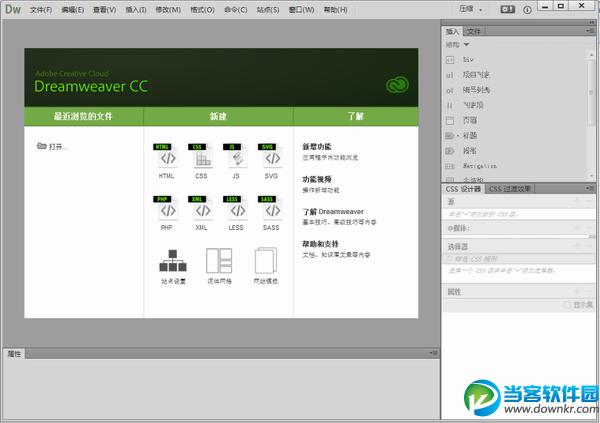Open the fluid grid layout (流体网格) icon
Viewport: 600px width, 423px height.
219,260
